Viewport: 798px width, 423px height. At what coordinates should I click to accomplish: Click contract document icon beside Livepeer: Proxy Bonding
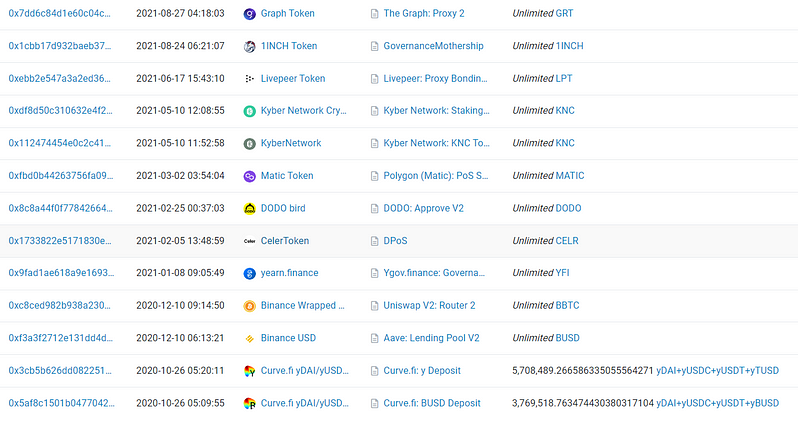click(x=375, y=79)
